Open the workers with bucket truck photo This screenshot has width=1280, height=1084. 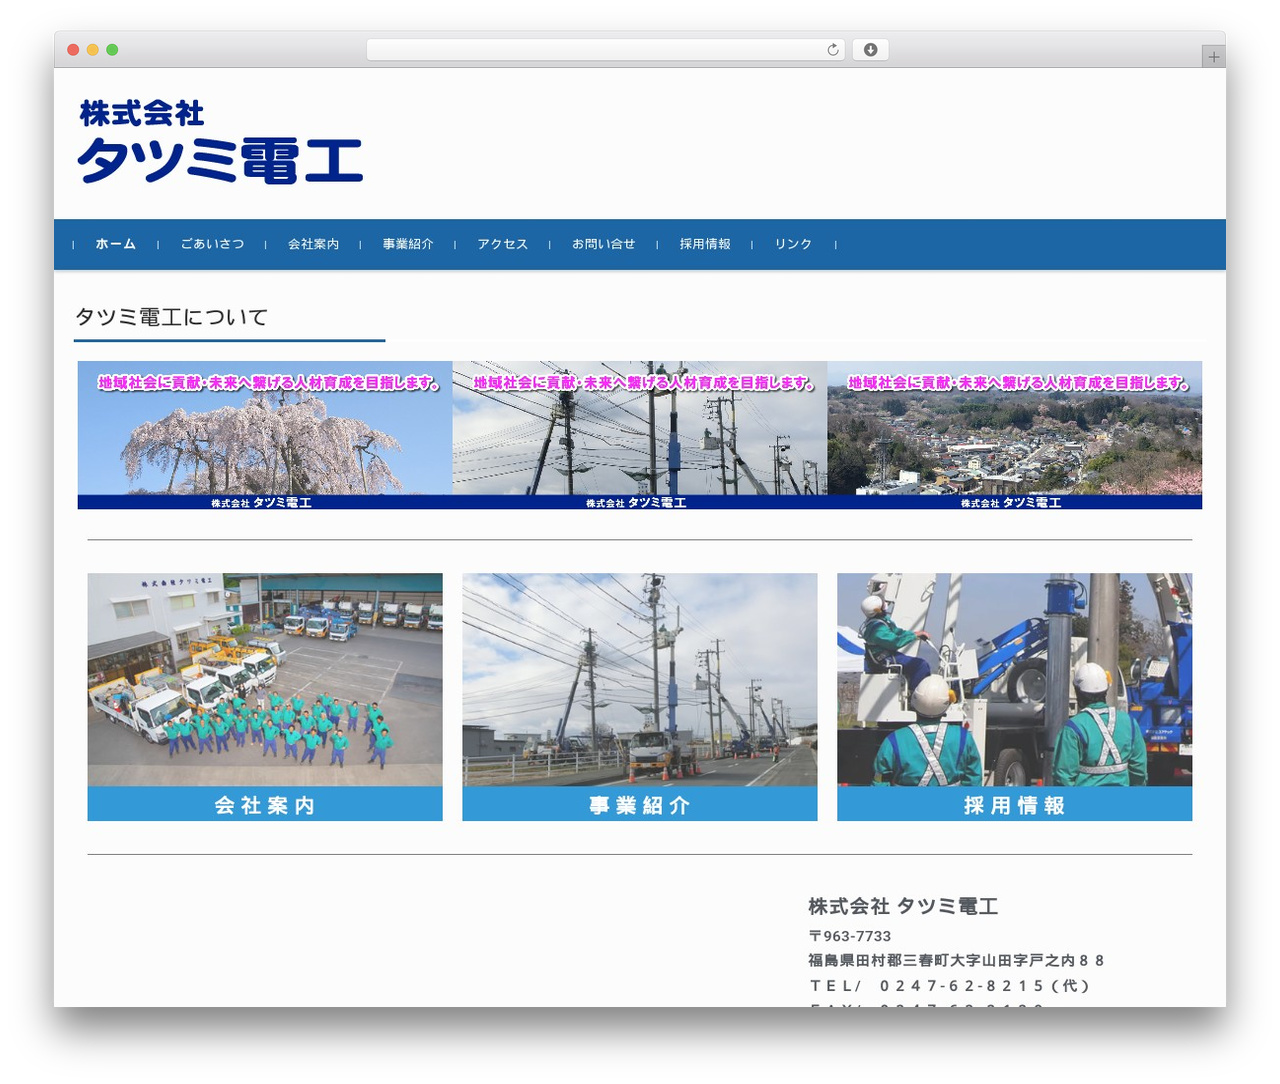coord(1014,680)
